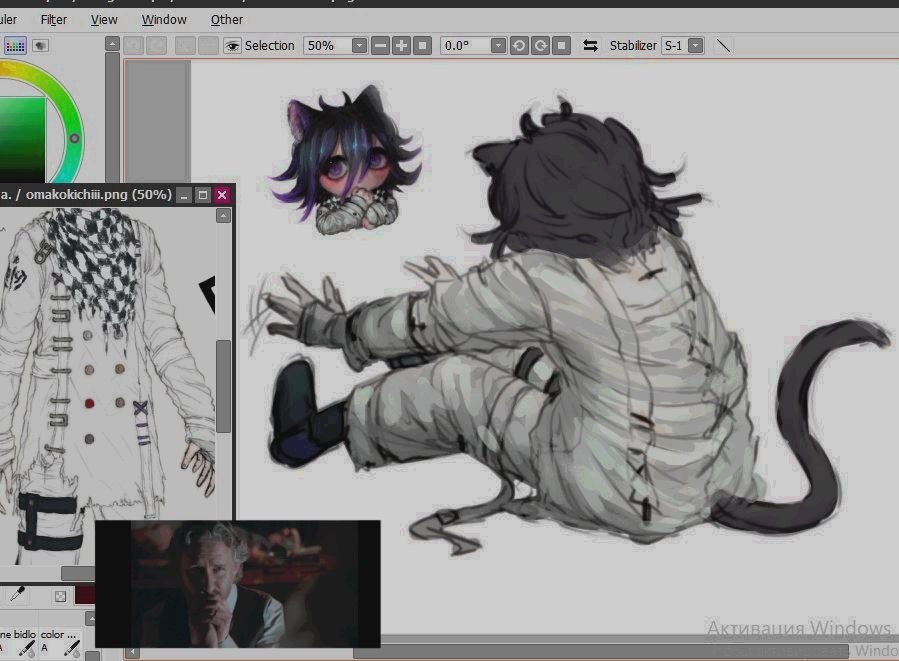
Task: Flip the canvas horizontally with the arrows icon
Action: pyautogui.click(x=590, y=46)
